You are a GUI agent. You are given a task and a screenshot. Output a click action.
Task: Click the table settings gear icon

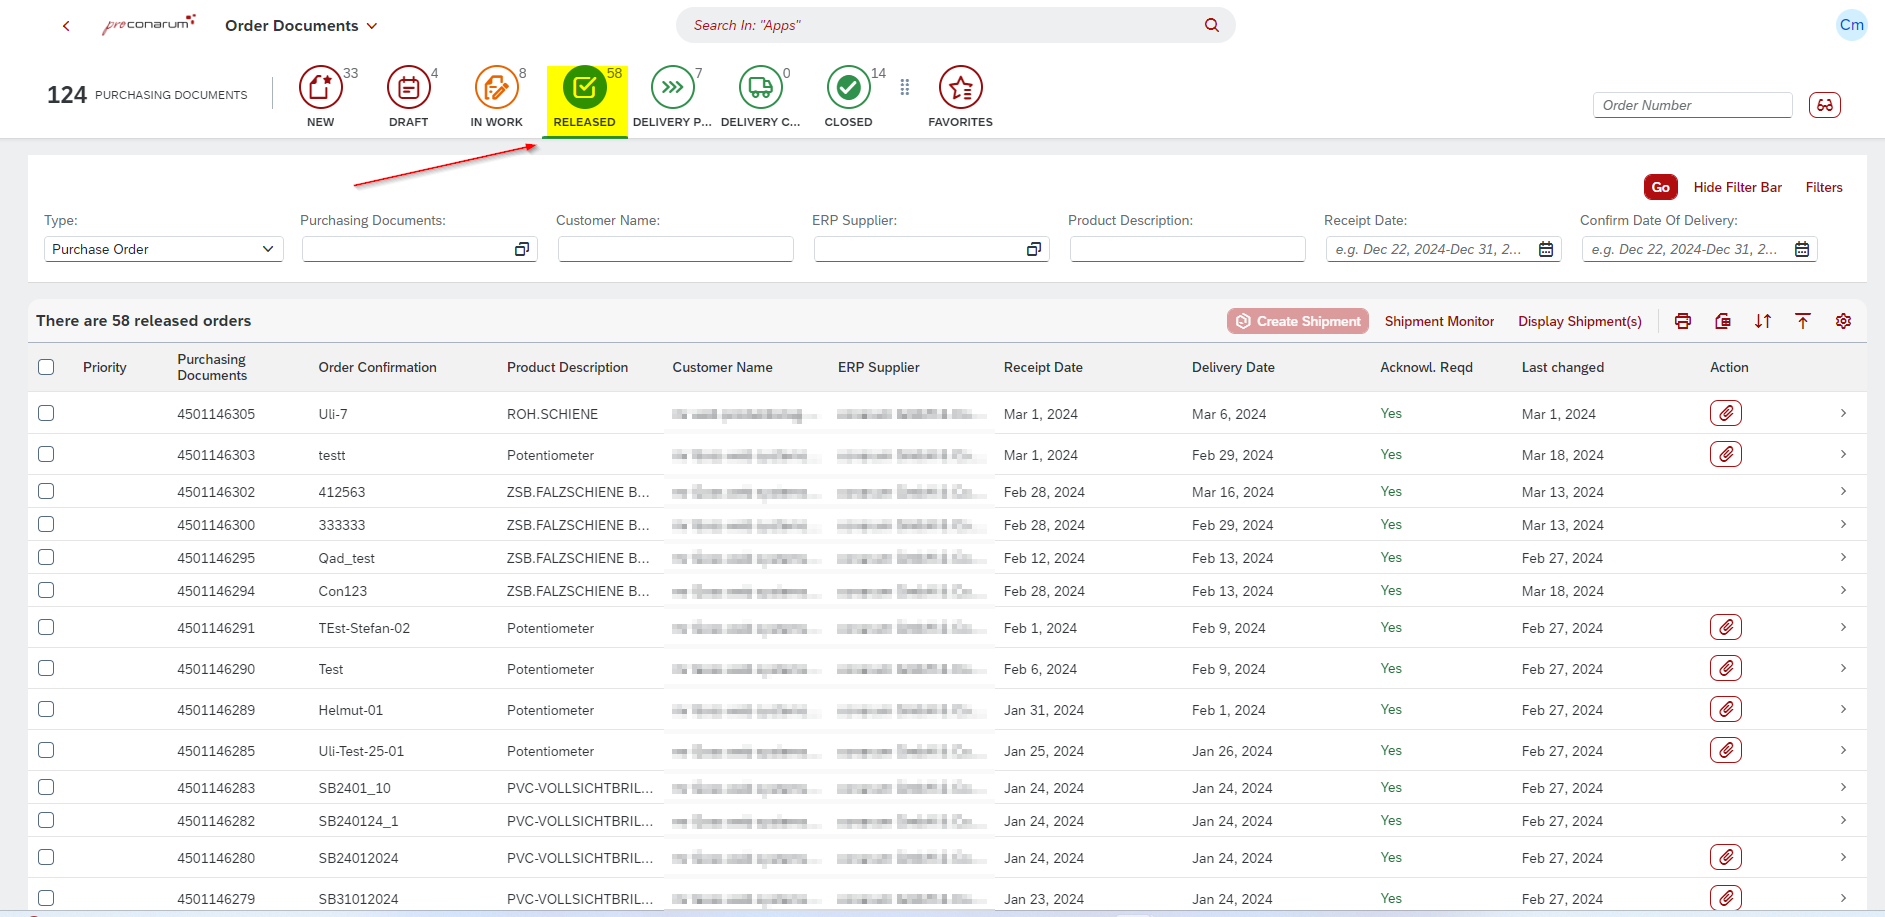(1843, 321)
